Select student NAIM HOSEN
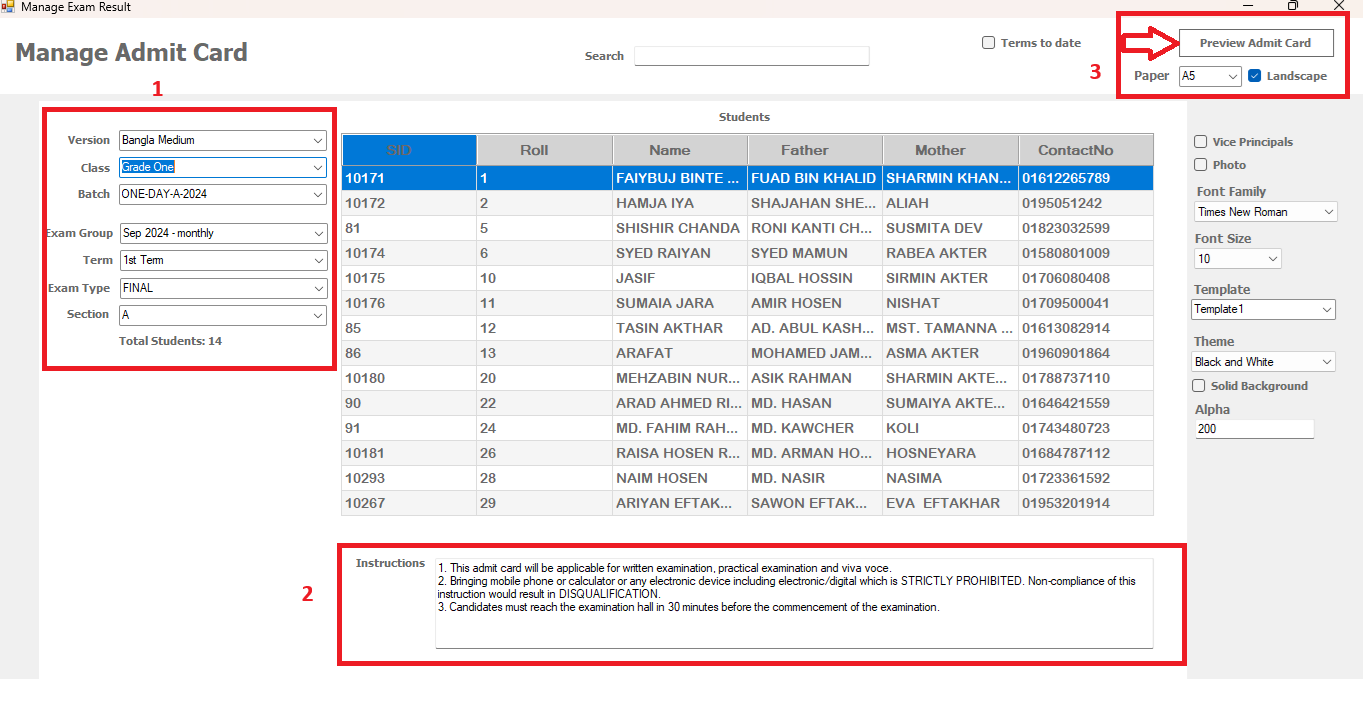This screenshot has width=1364, height=718. click(x=680, y=478)
